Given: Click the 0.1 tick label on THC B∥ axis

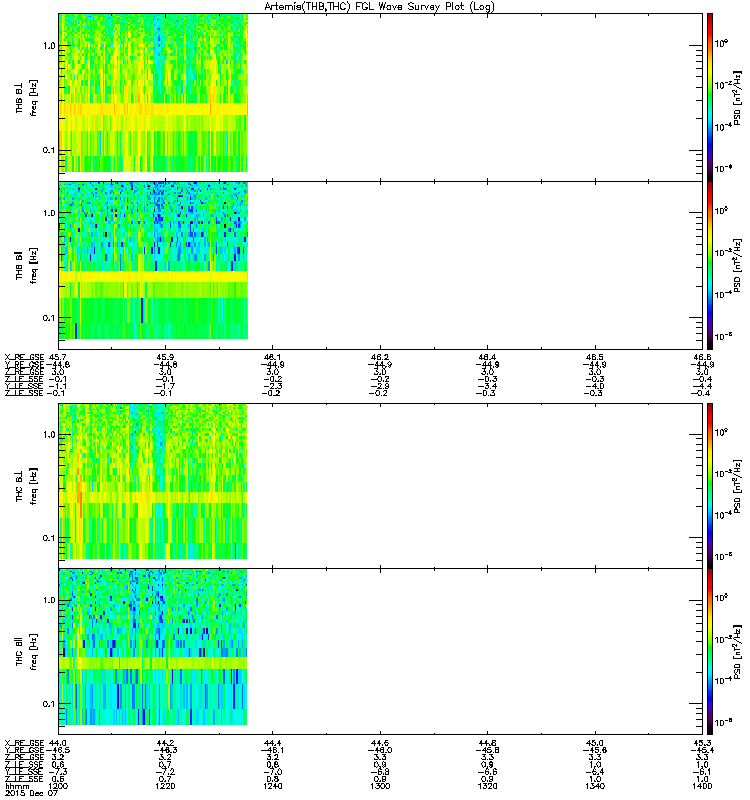Looking at the screenshot, I should pos(49,704).
